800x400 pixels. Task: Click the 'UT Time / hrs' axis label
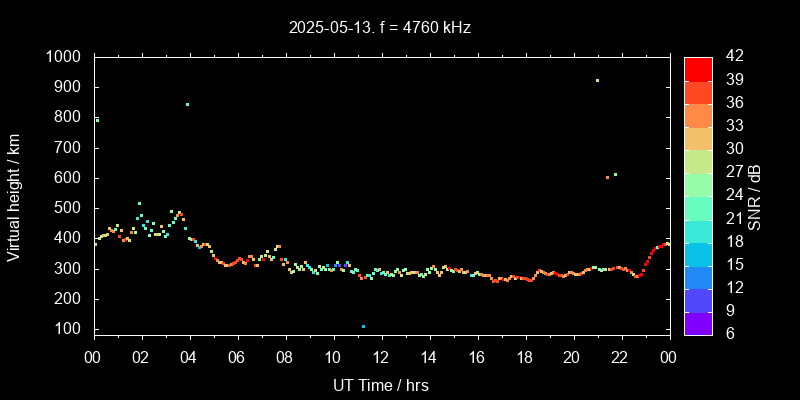coord(381,384)
